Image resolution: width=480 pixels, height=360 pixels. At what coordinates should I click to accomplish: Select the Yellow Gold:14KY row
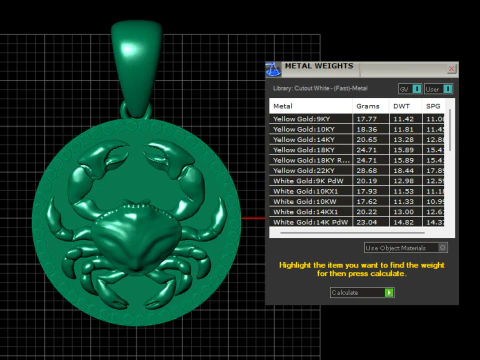coord(357,140)
